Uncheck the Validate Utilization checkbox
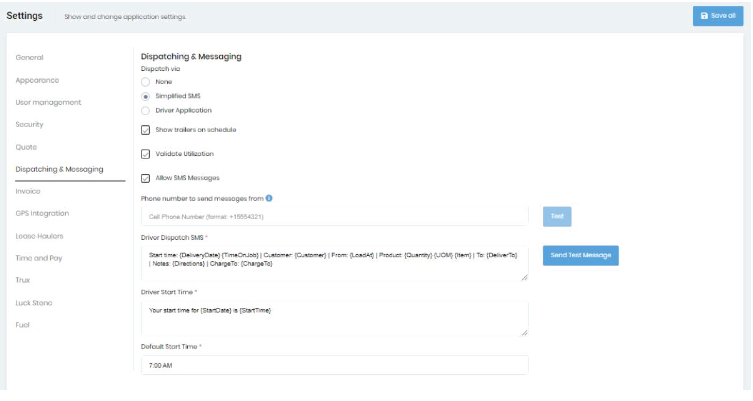Screen dimensions: 753x401 (146, 154)
